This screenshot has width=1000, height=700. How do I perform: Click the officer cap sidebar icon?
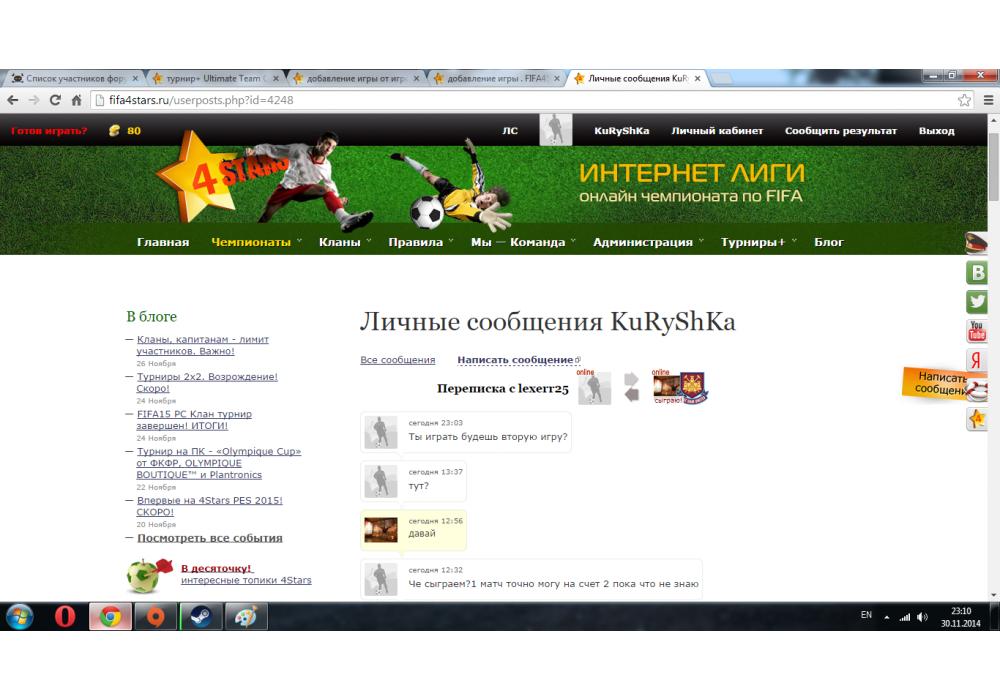pos(977,243)
